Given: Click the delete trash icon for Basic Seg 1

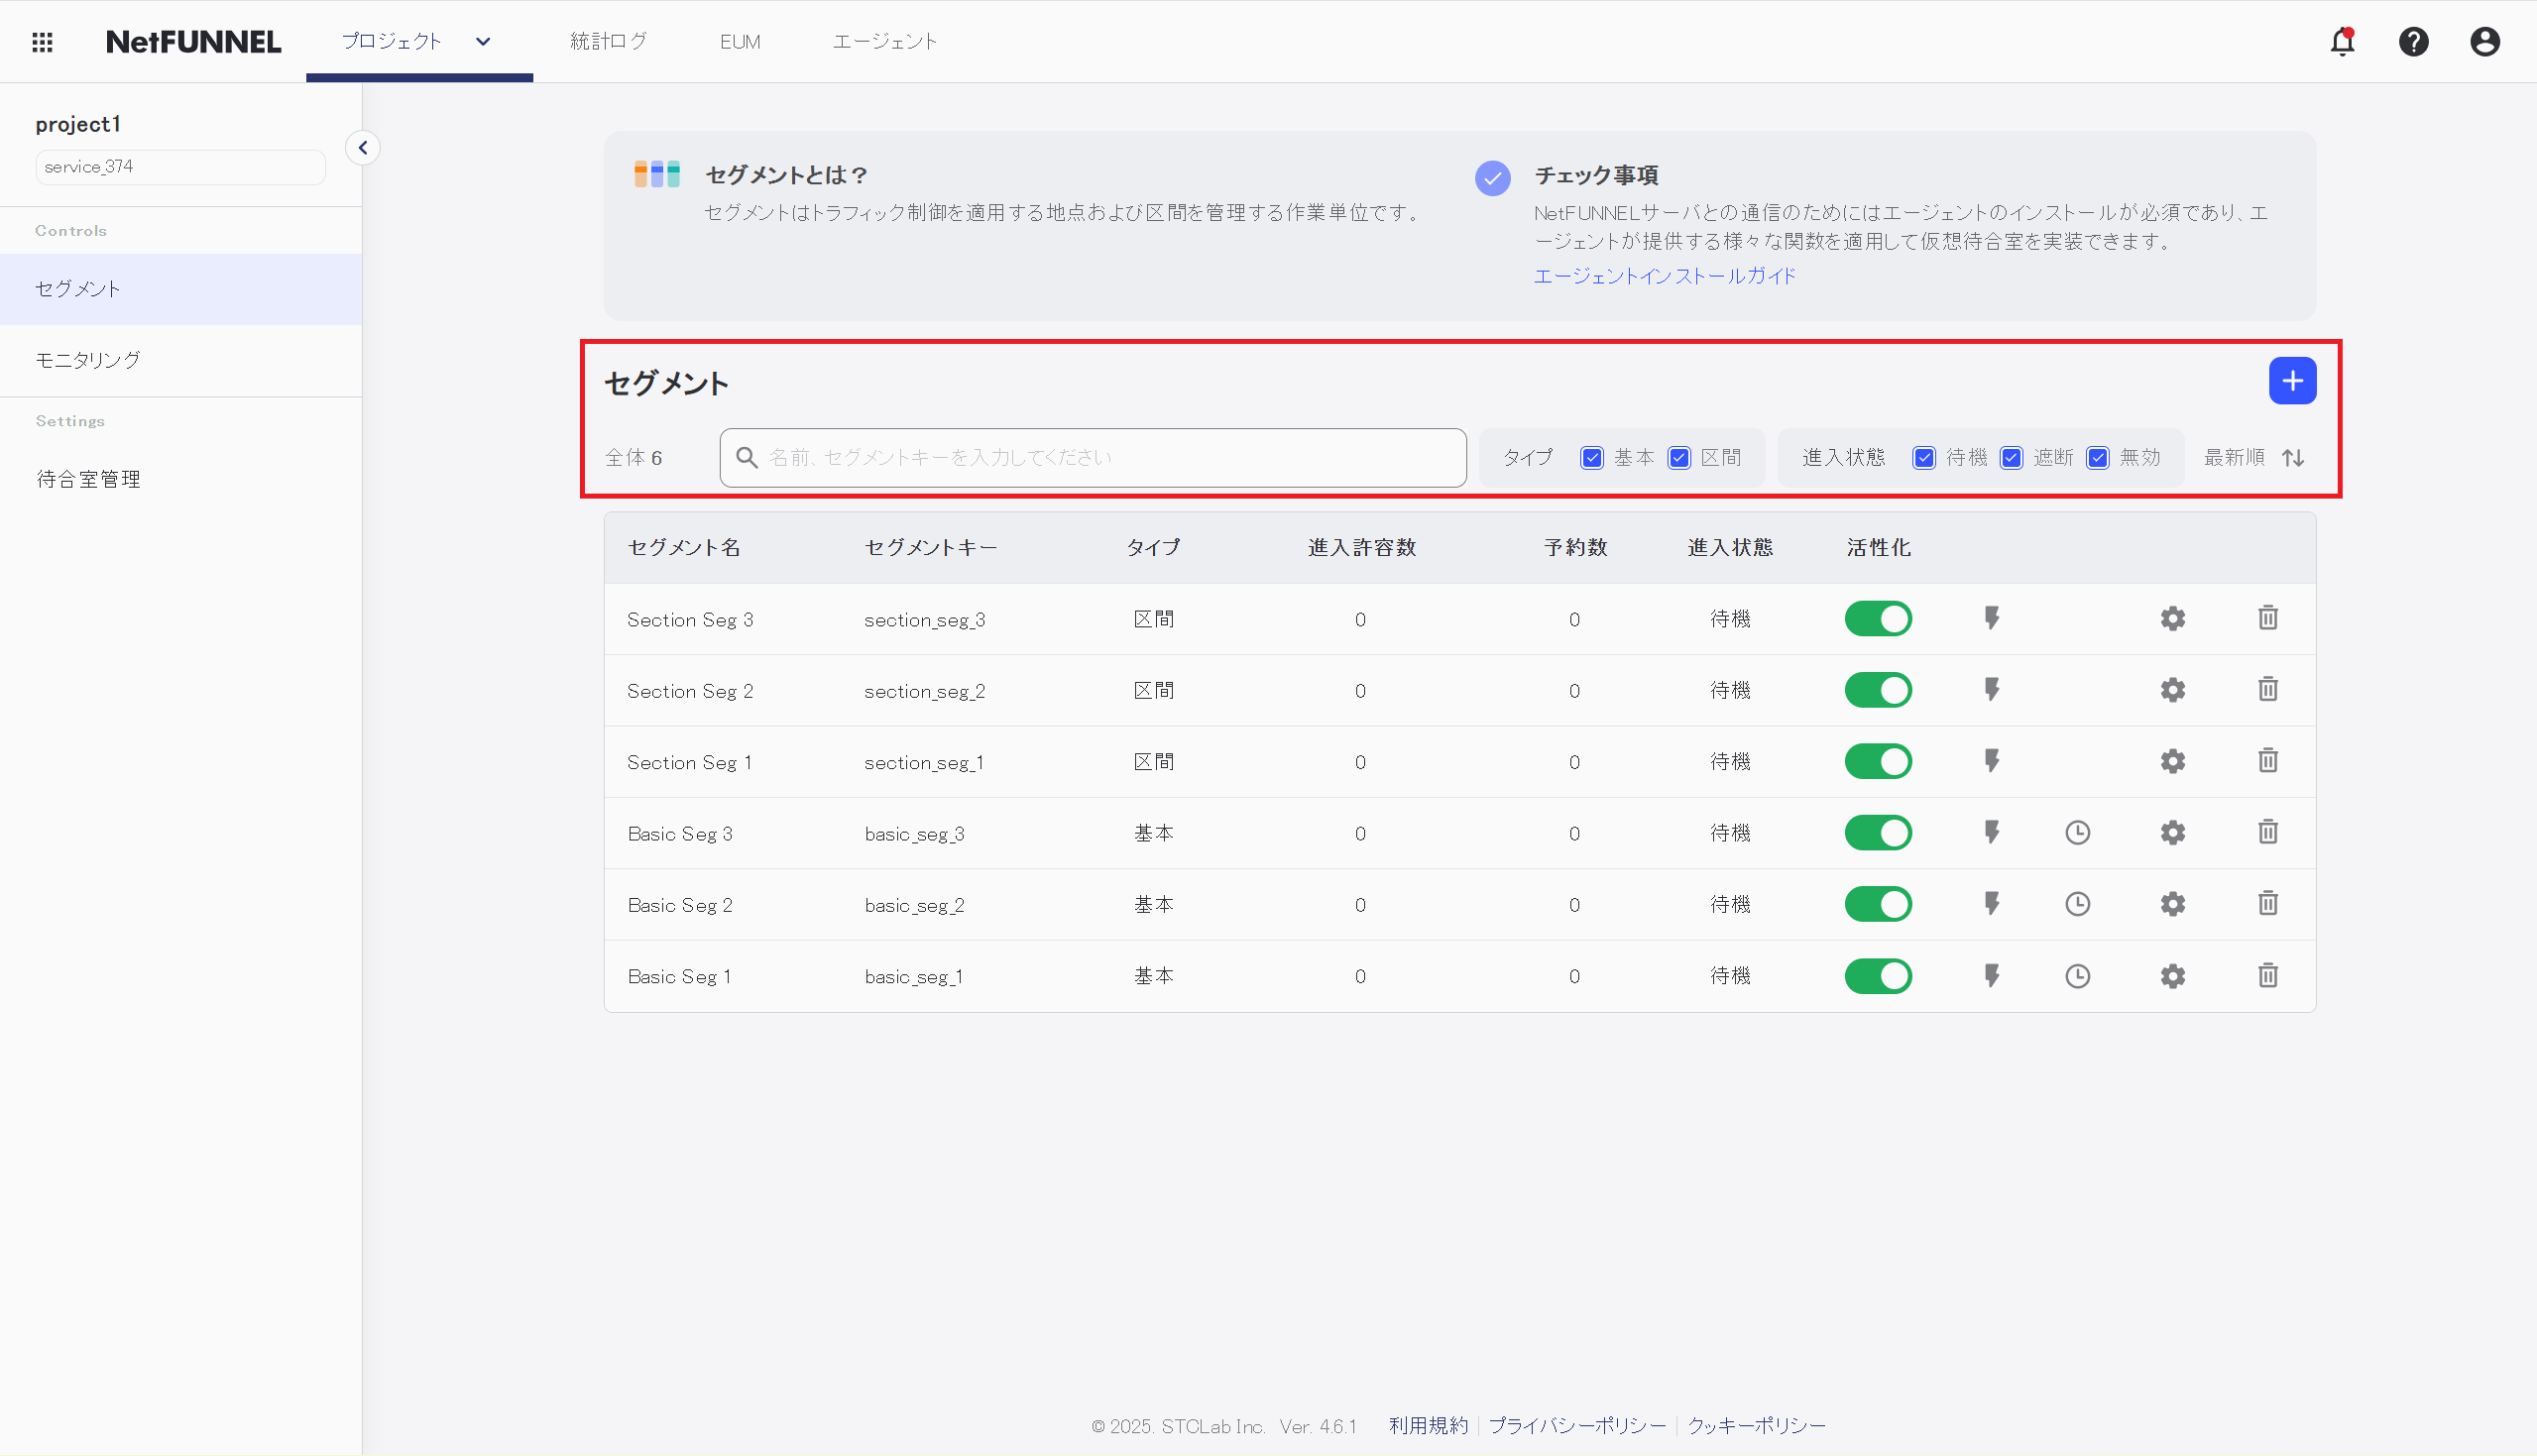Looking at the screenshot, I should (2266, 975).
